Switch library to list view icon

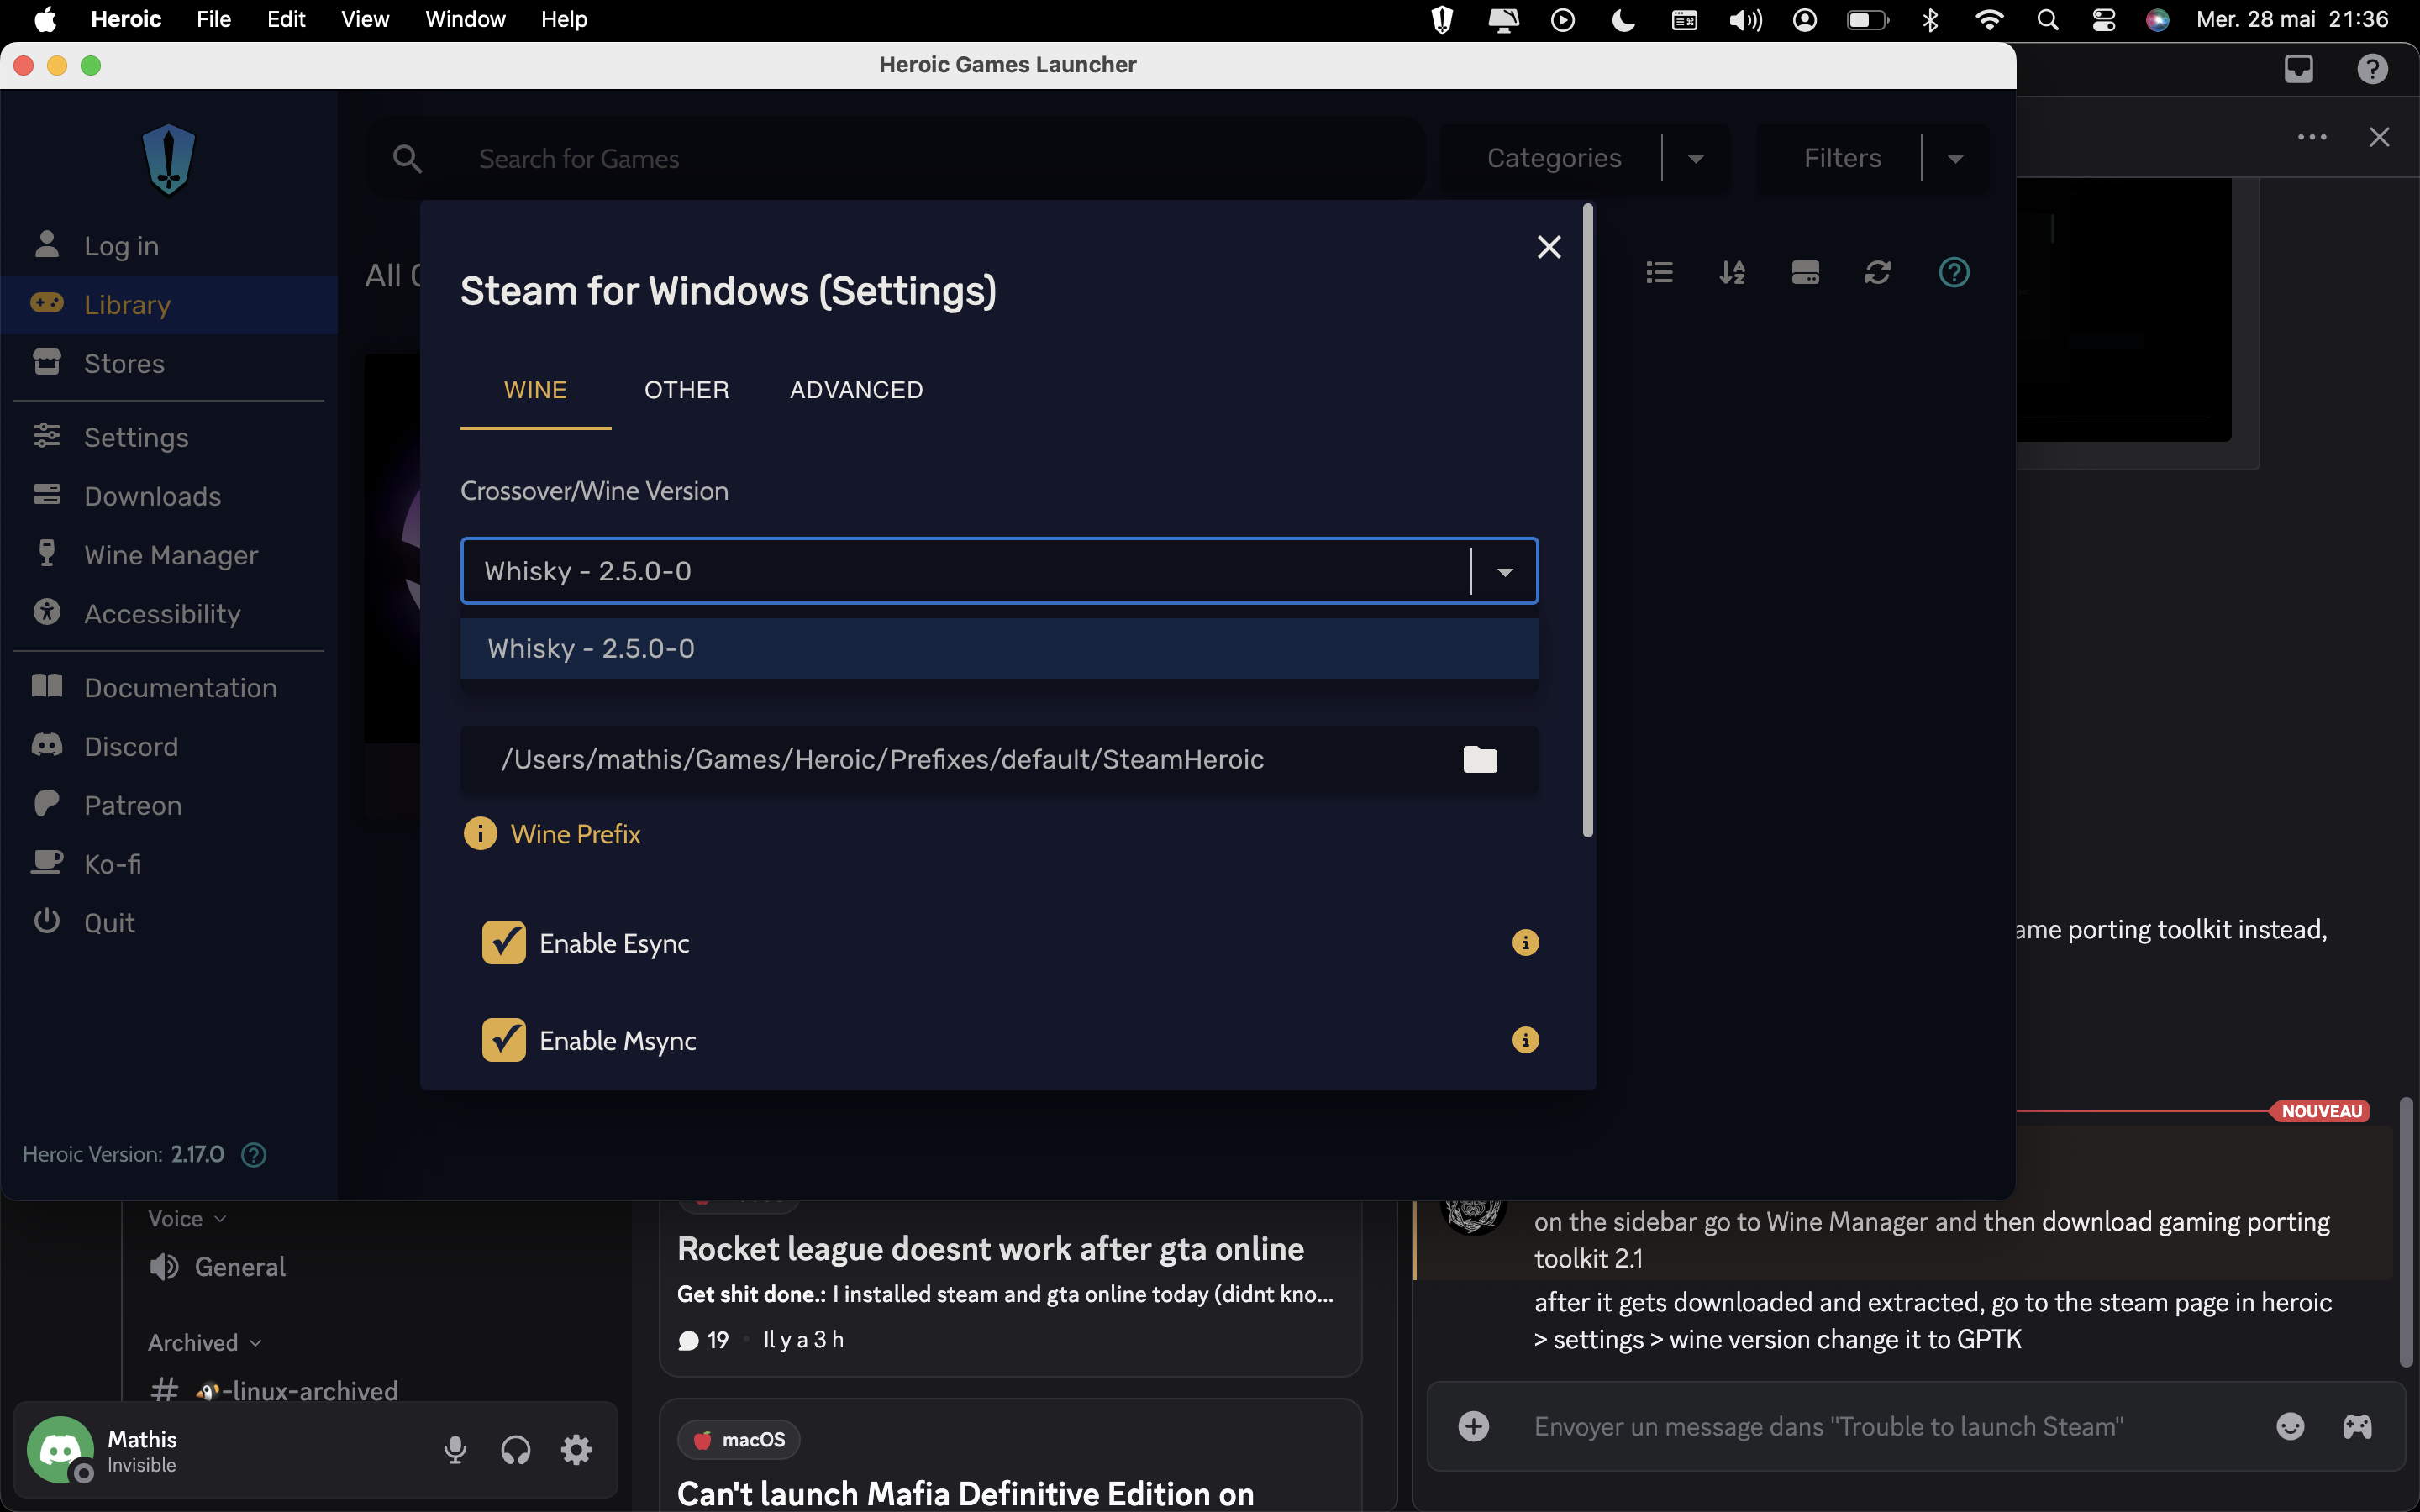click(x=1660, y=272)
